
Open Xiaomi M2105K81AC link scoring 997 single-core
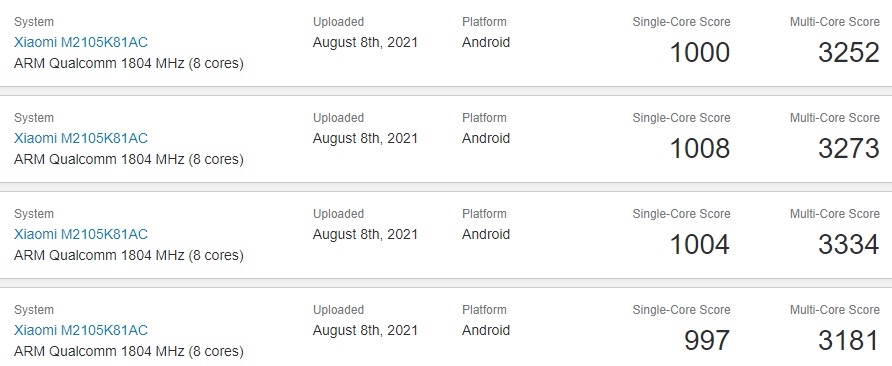click(x=81, y=330)
